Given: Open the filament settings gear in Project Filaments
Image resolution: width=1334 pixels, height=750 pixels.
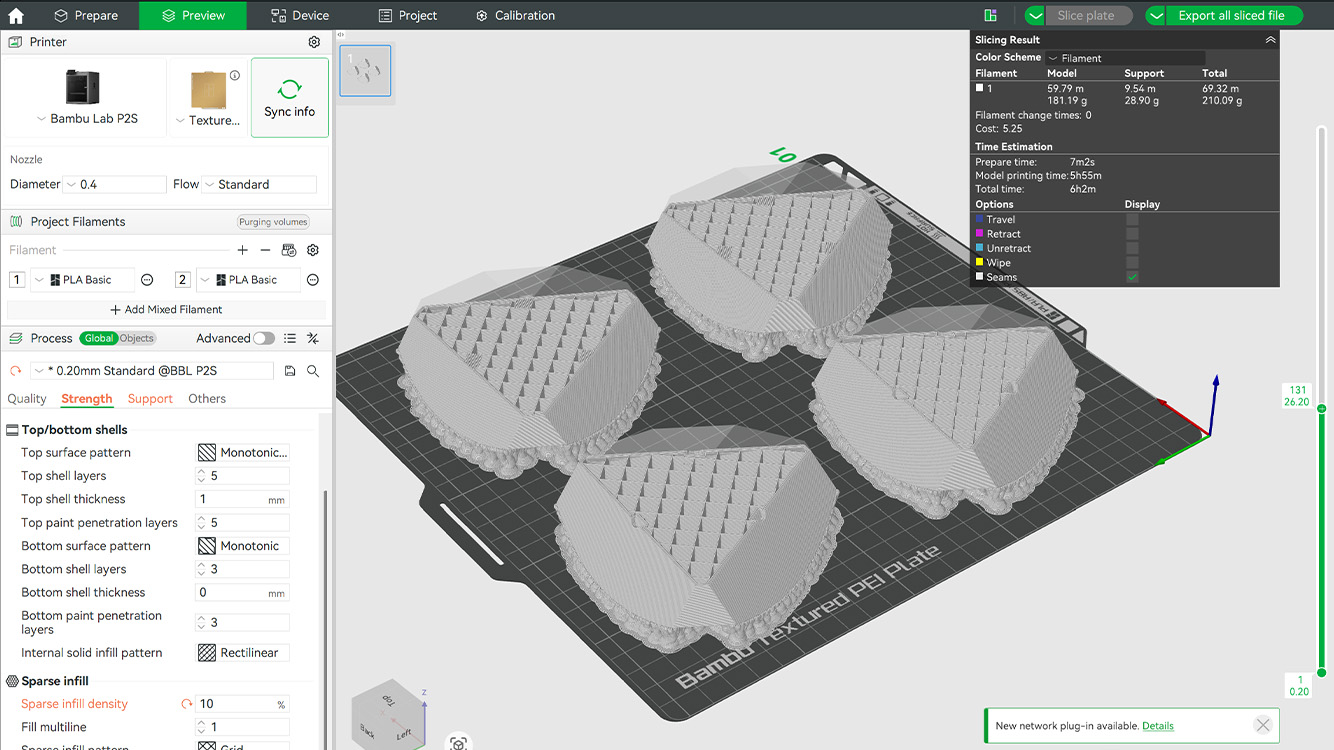Looking at the screenshot, I should [x=313, y=250].
